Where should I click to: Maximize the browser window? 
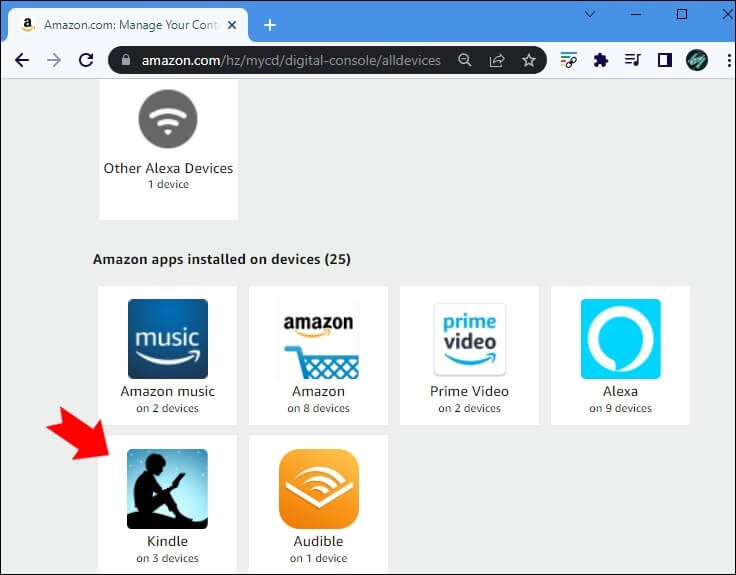point(682,14)
